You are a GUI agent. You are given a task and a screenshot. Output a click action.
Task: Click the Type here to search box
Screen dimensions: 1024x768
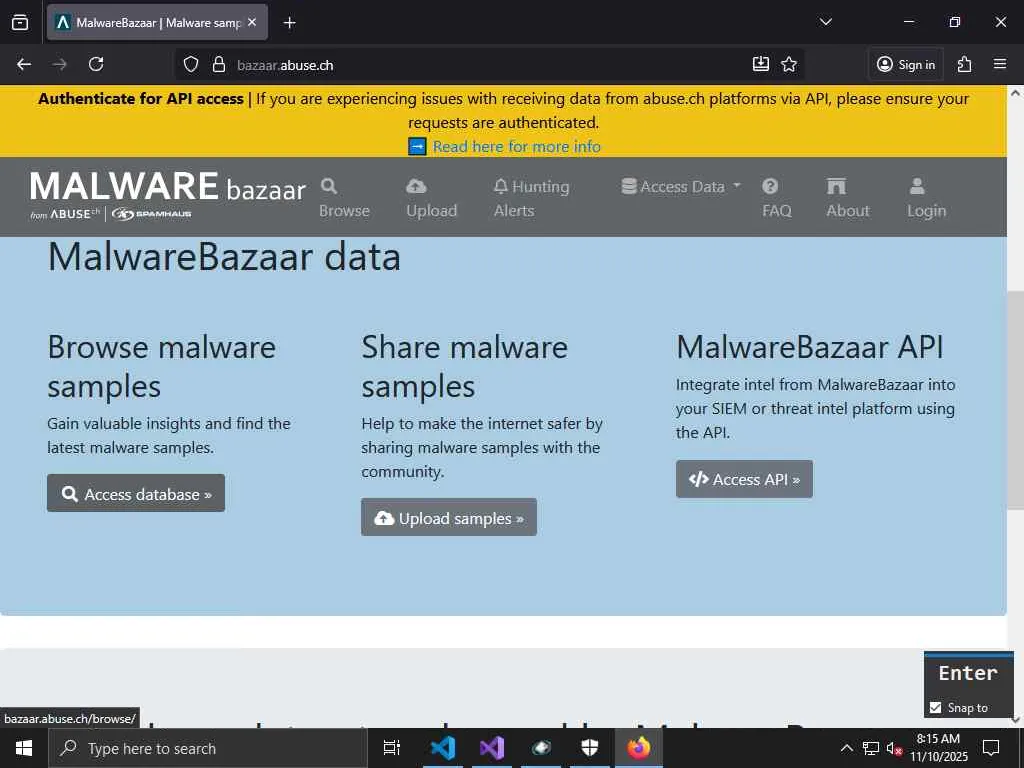pyautogui.click(x=208, y=748)
